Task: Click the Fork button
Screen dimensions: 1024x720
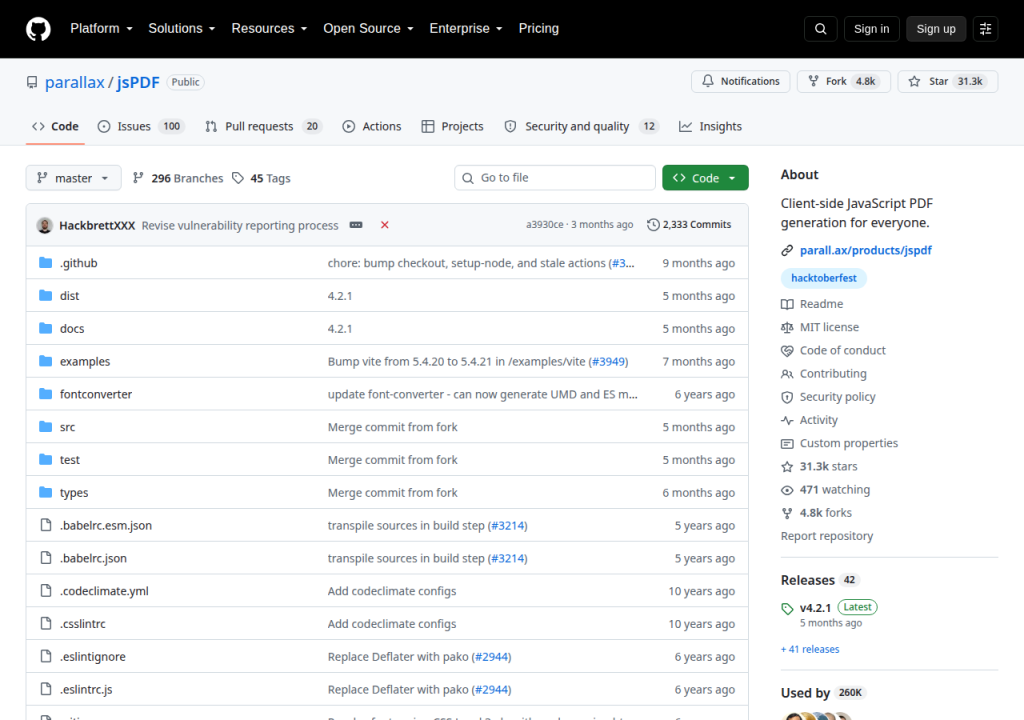Action: coord(843,81)
